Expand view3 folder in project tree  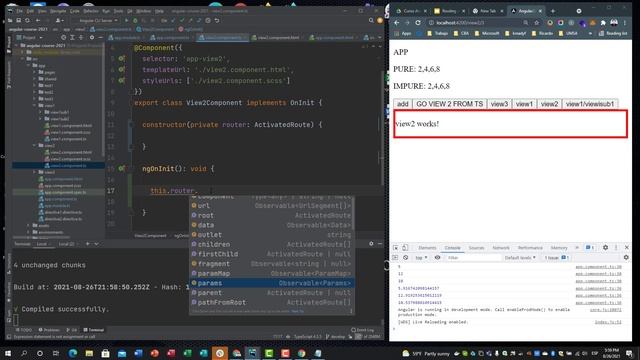pos(35,172)
